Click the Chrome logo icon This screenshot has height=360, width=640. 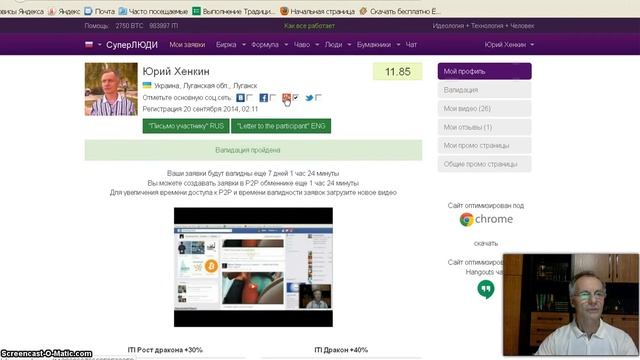tap(467, 219)
